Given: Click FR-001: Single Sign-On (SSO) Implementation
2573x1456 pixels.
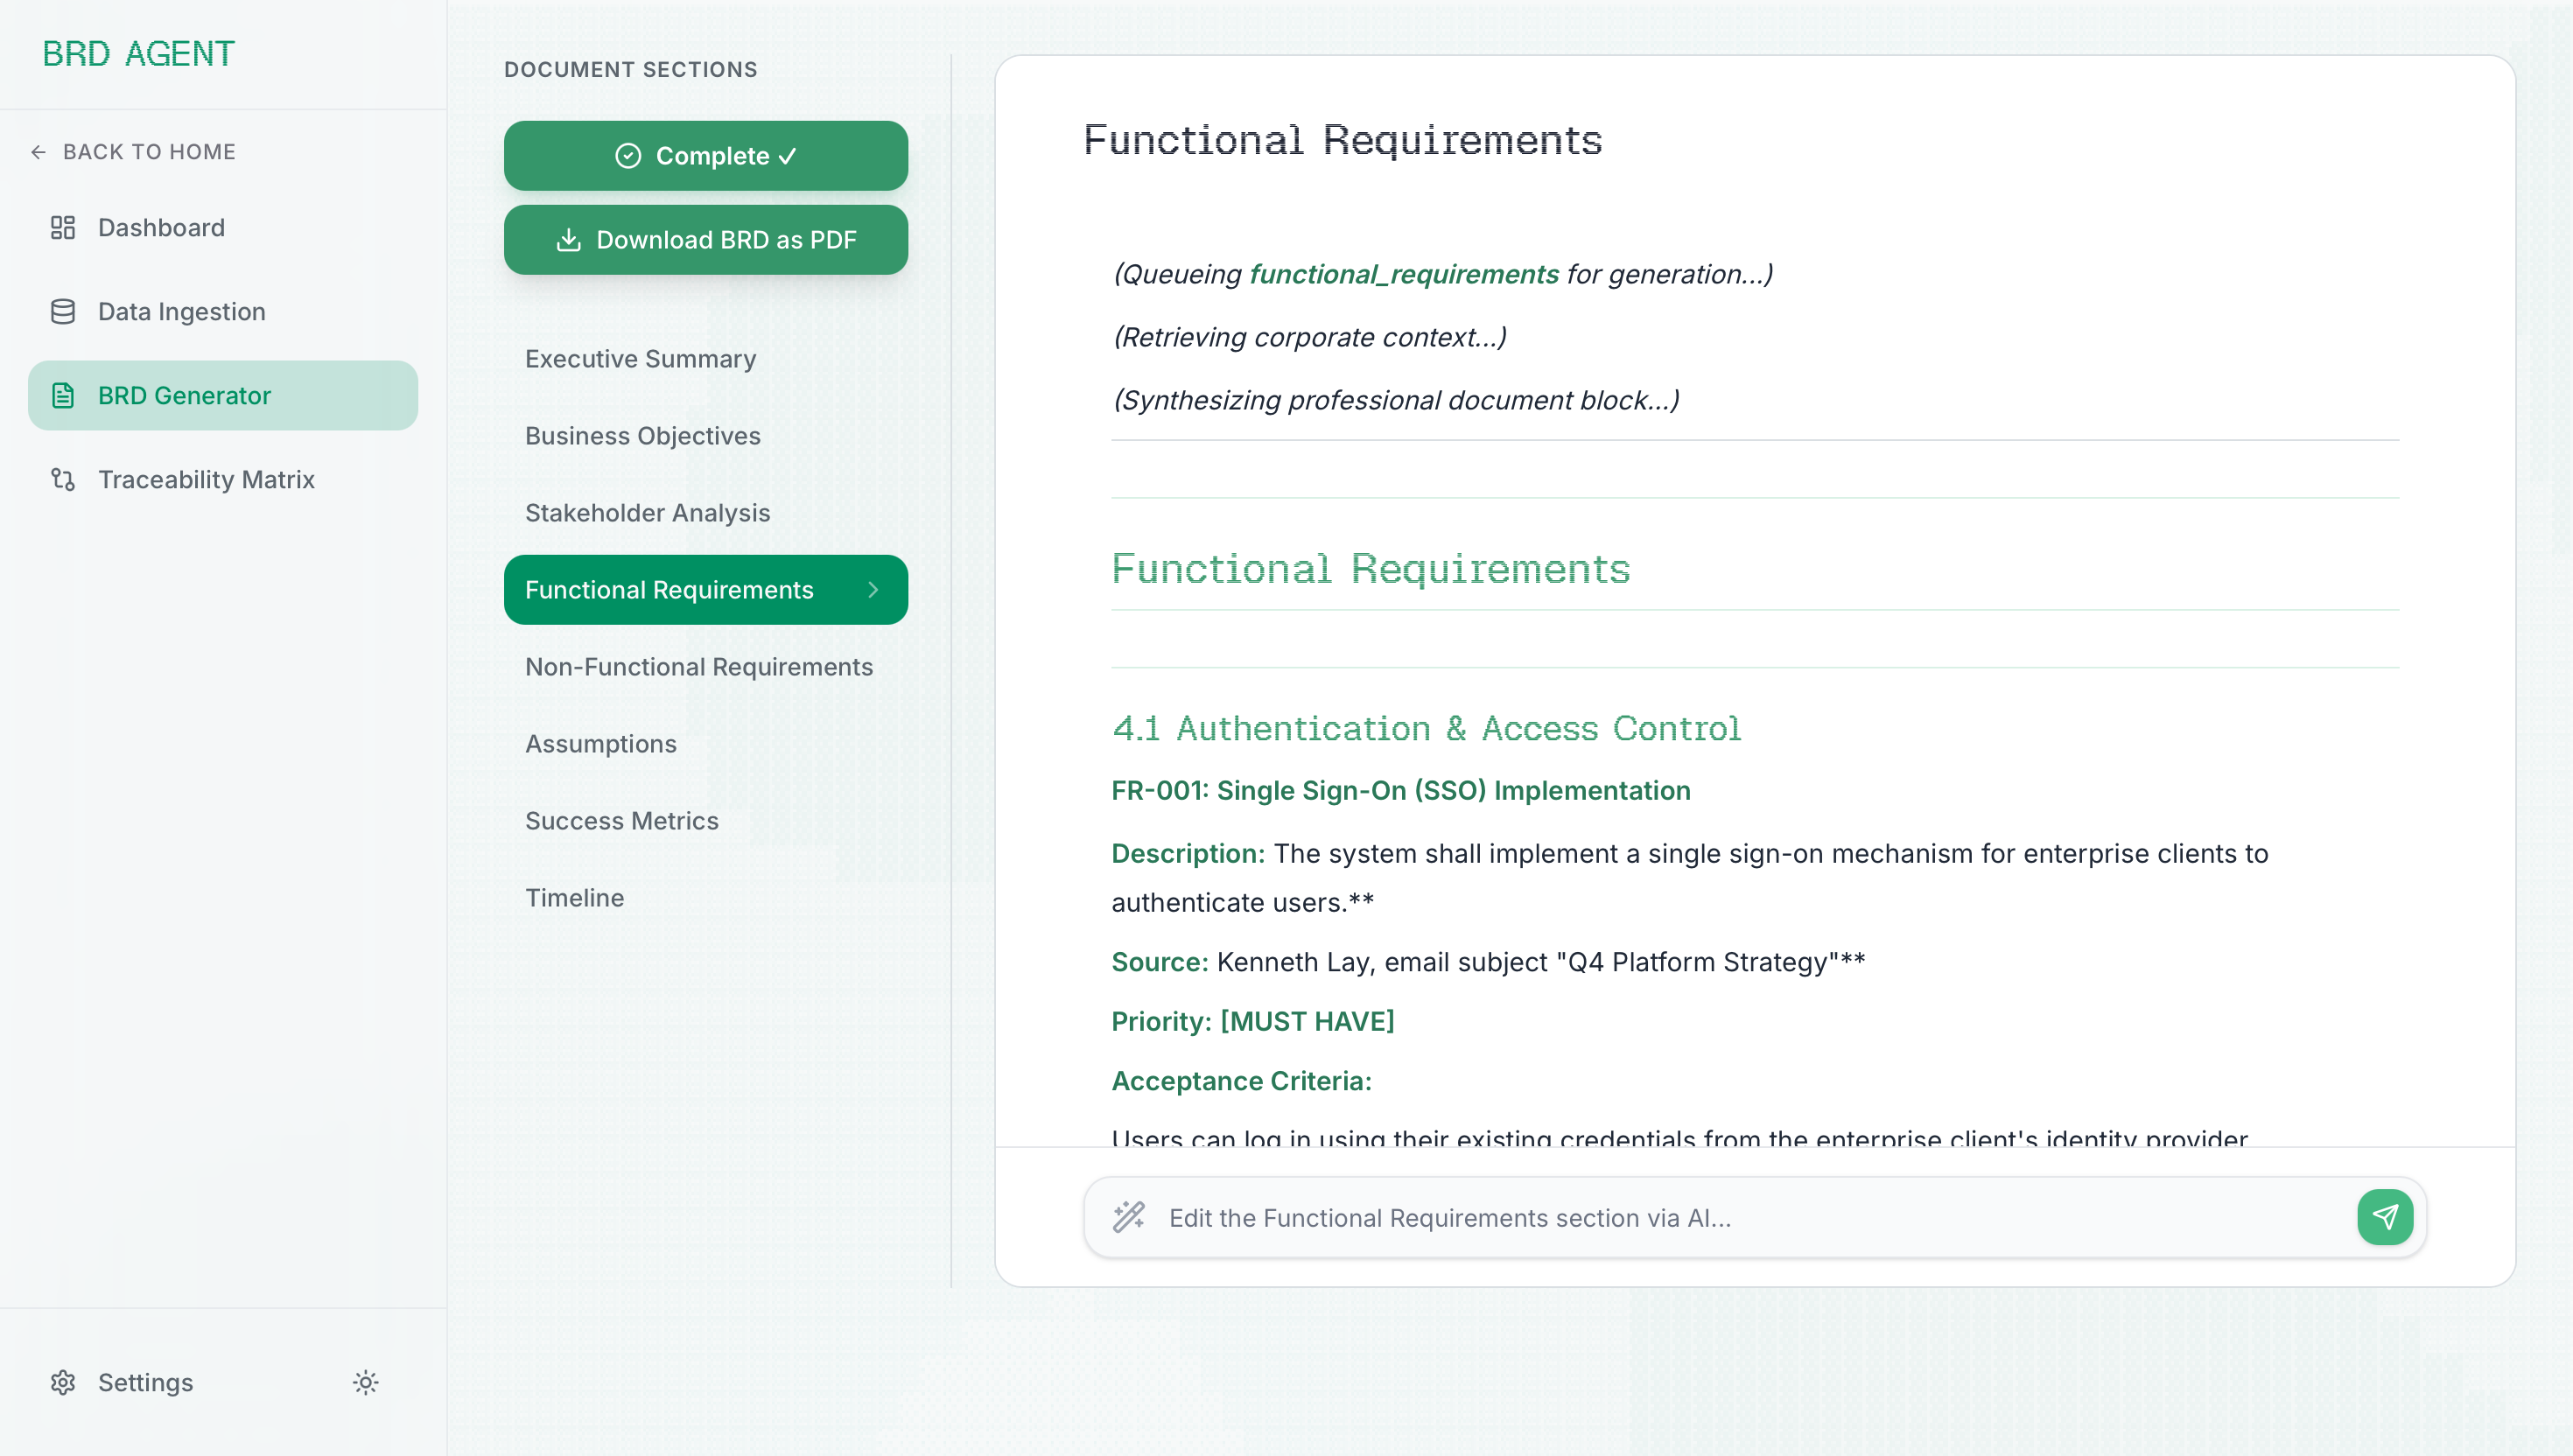Looking at the screenshot, I should [1401, 791].
